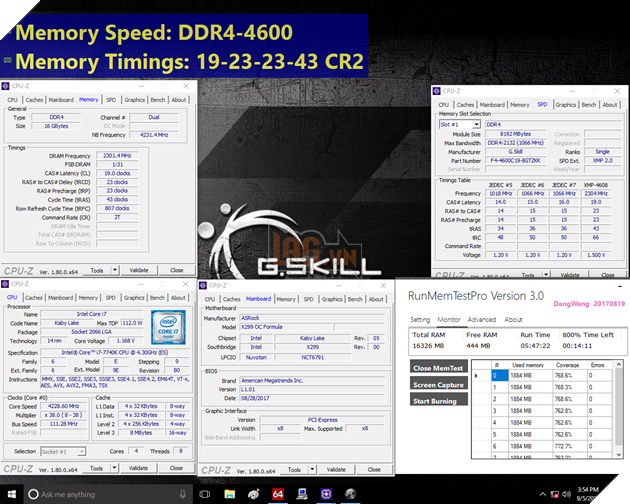This screenshot has height=504, width=630.
Task: Click Validate in the Memory CPU-Z window
Action: (139, 270)
